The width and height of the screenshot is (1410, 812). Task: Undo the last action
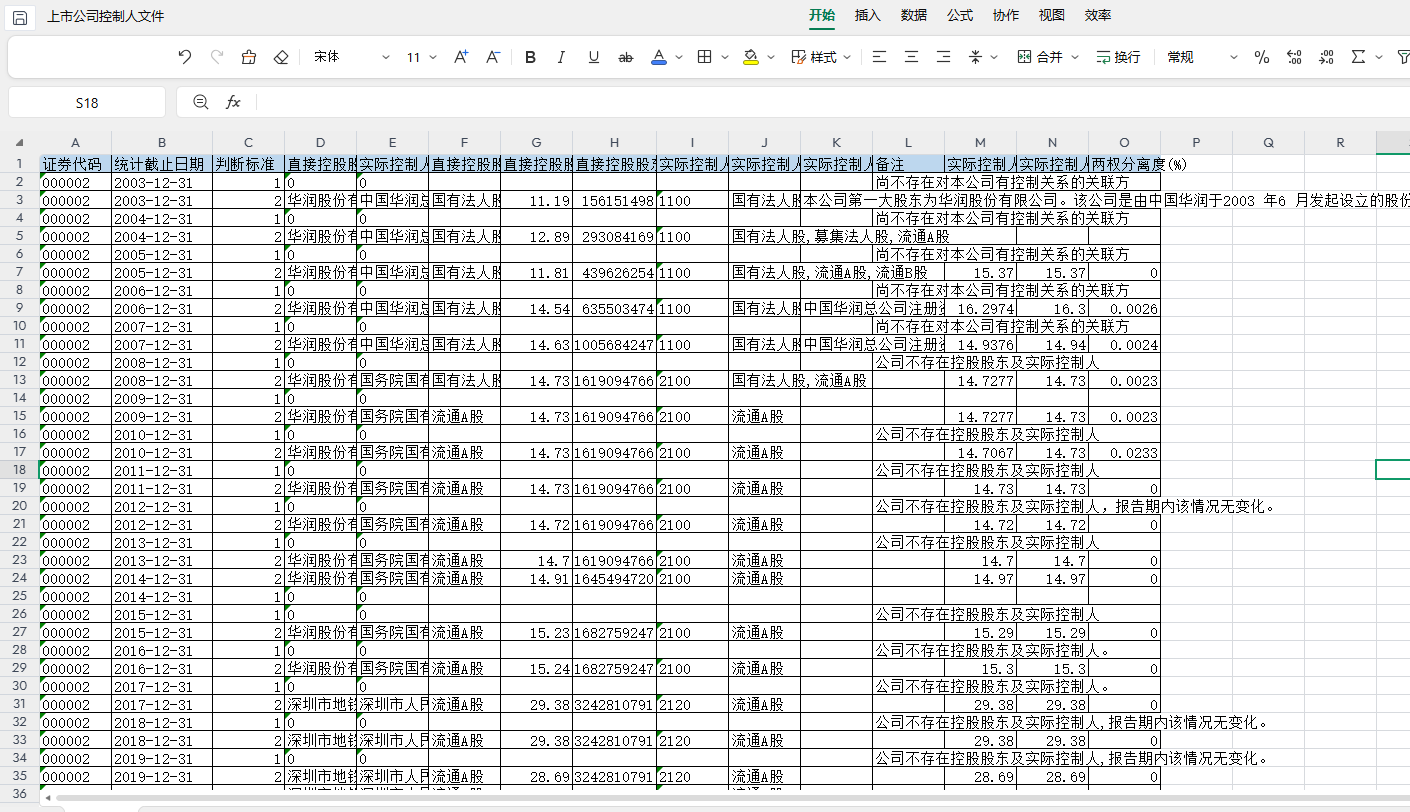click(x=184, y=57)
